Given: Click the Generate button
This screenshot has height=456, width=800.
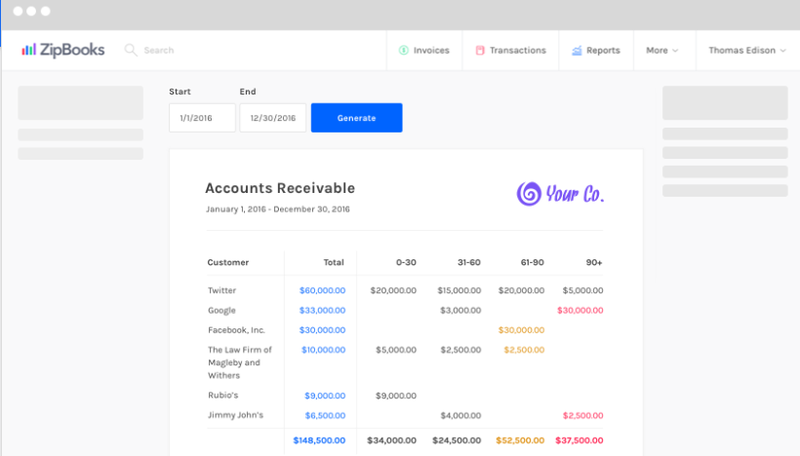Looking at the screenshot, I should (357, 118).
